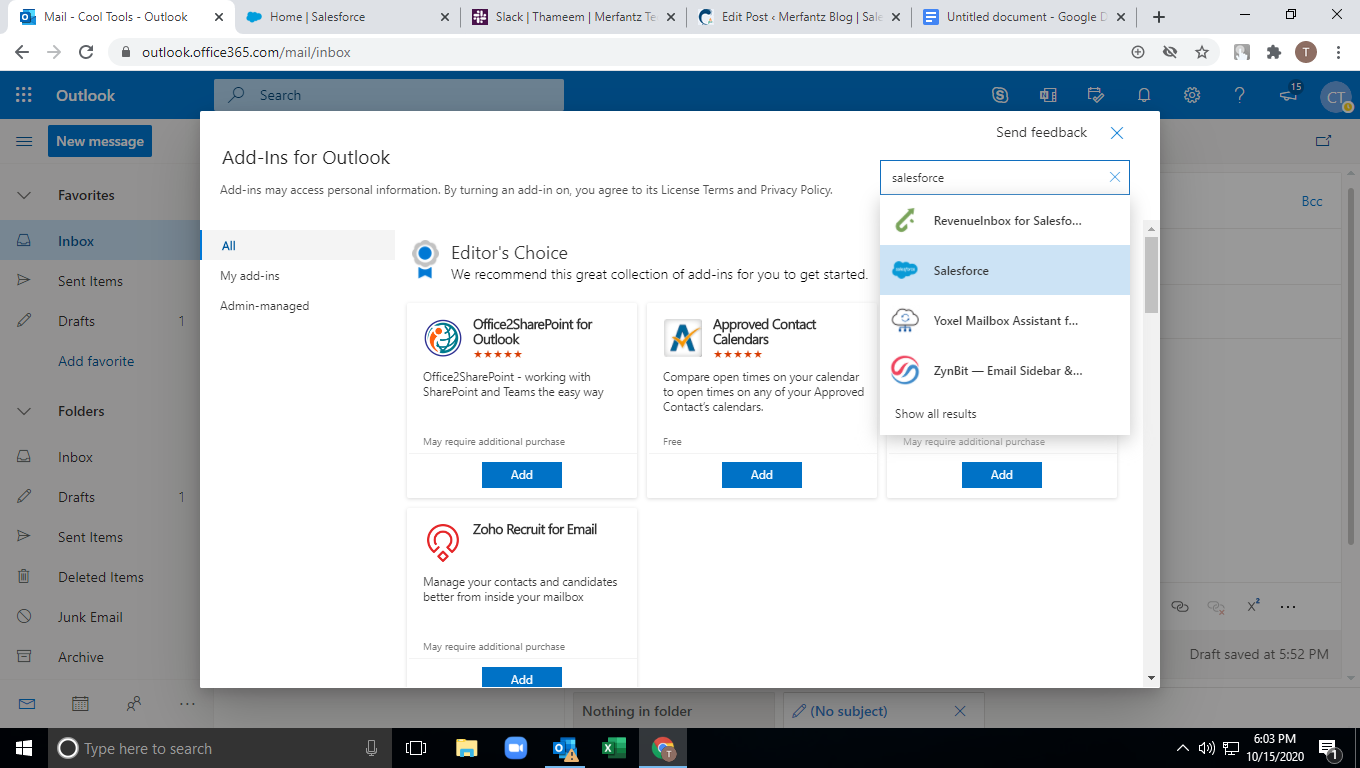Image resolution: width=1360 pixels, height=768 pixels.
Task: Select the All category in Add-Ins
Action: coord(298,245)
